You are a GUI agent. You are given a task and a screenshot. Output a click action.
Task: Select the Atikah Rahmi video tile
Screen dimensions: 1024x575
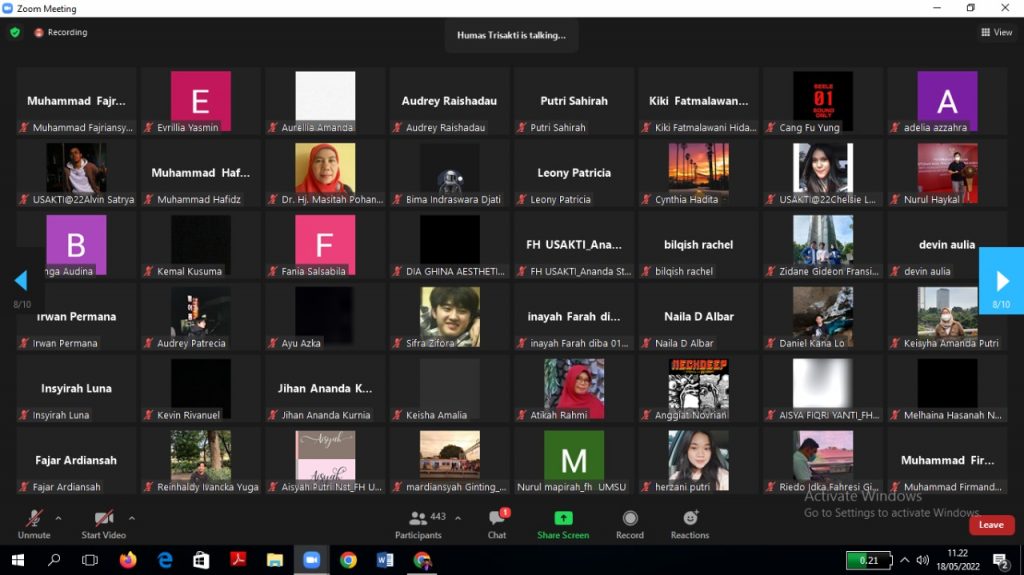pos(574,390)
